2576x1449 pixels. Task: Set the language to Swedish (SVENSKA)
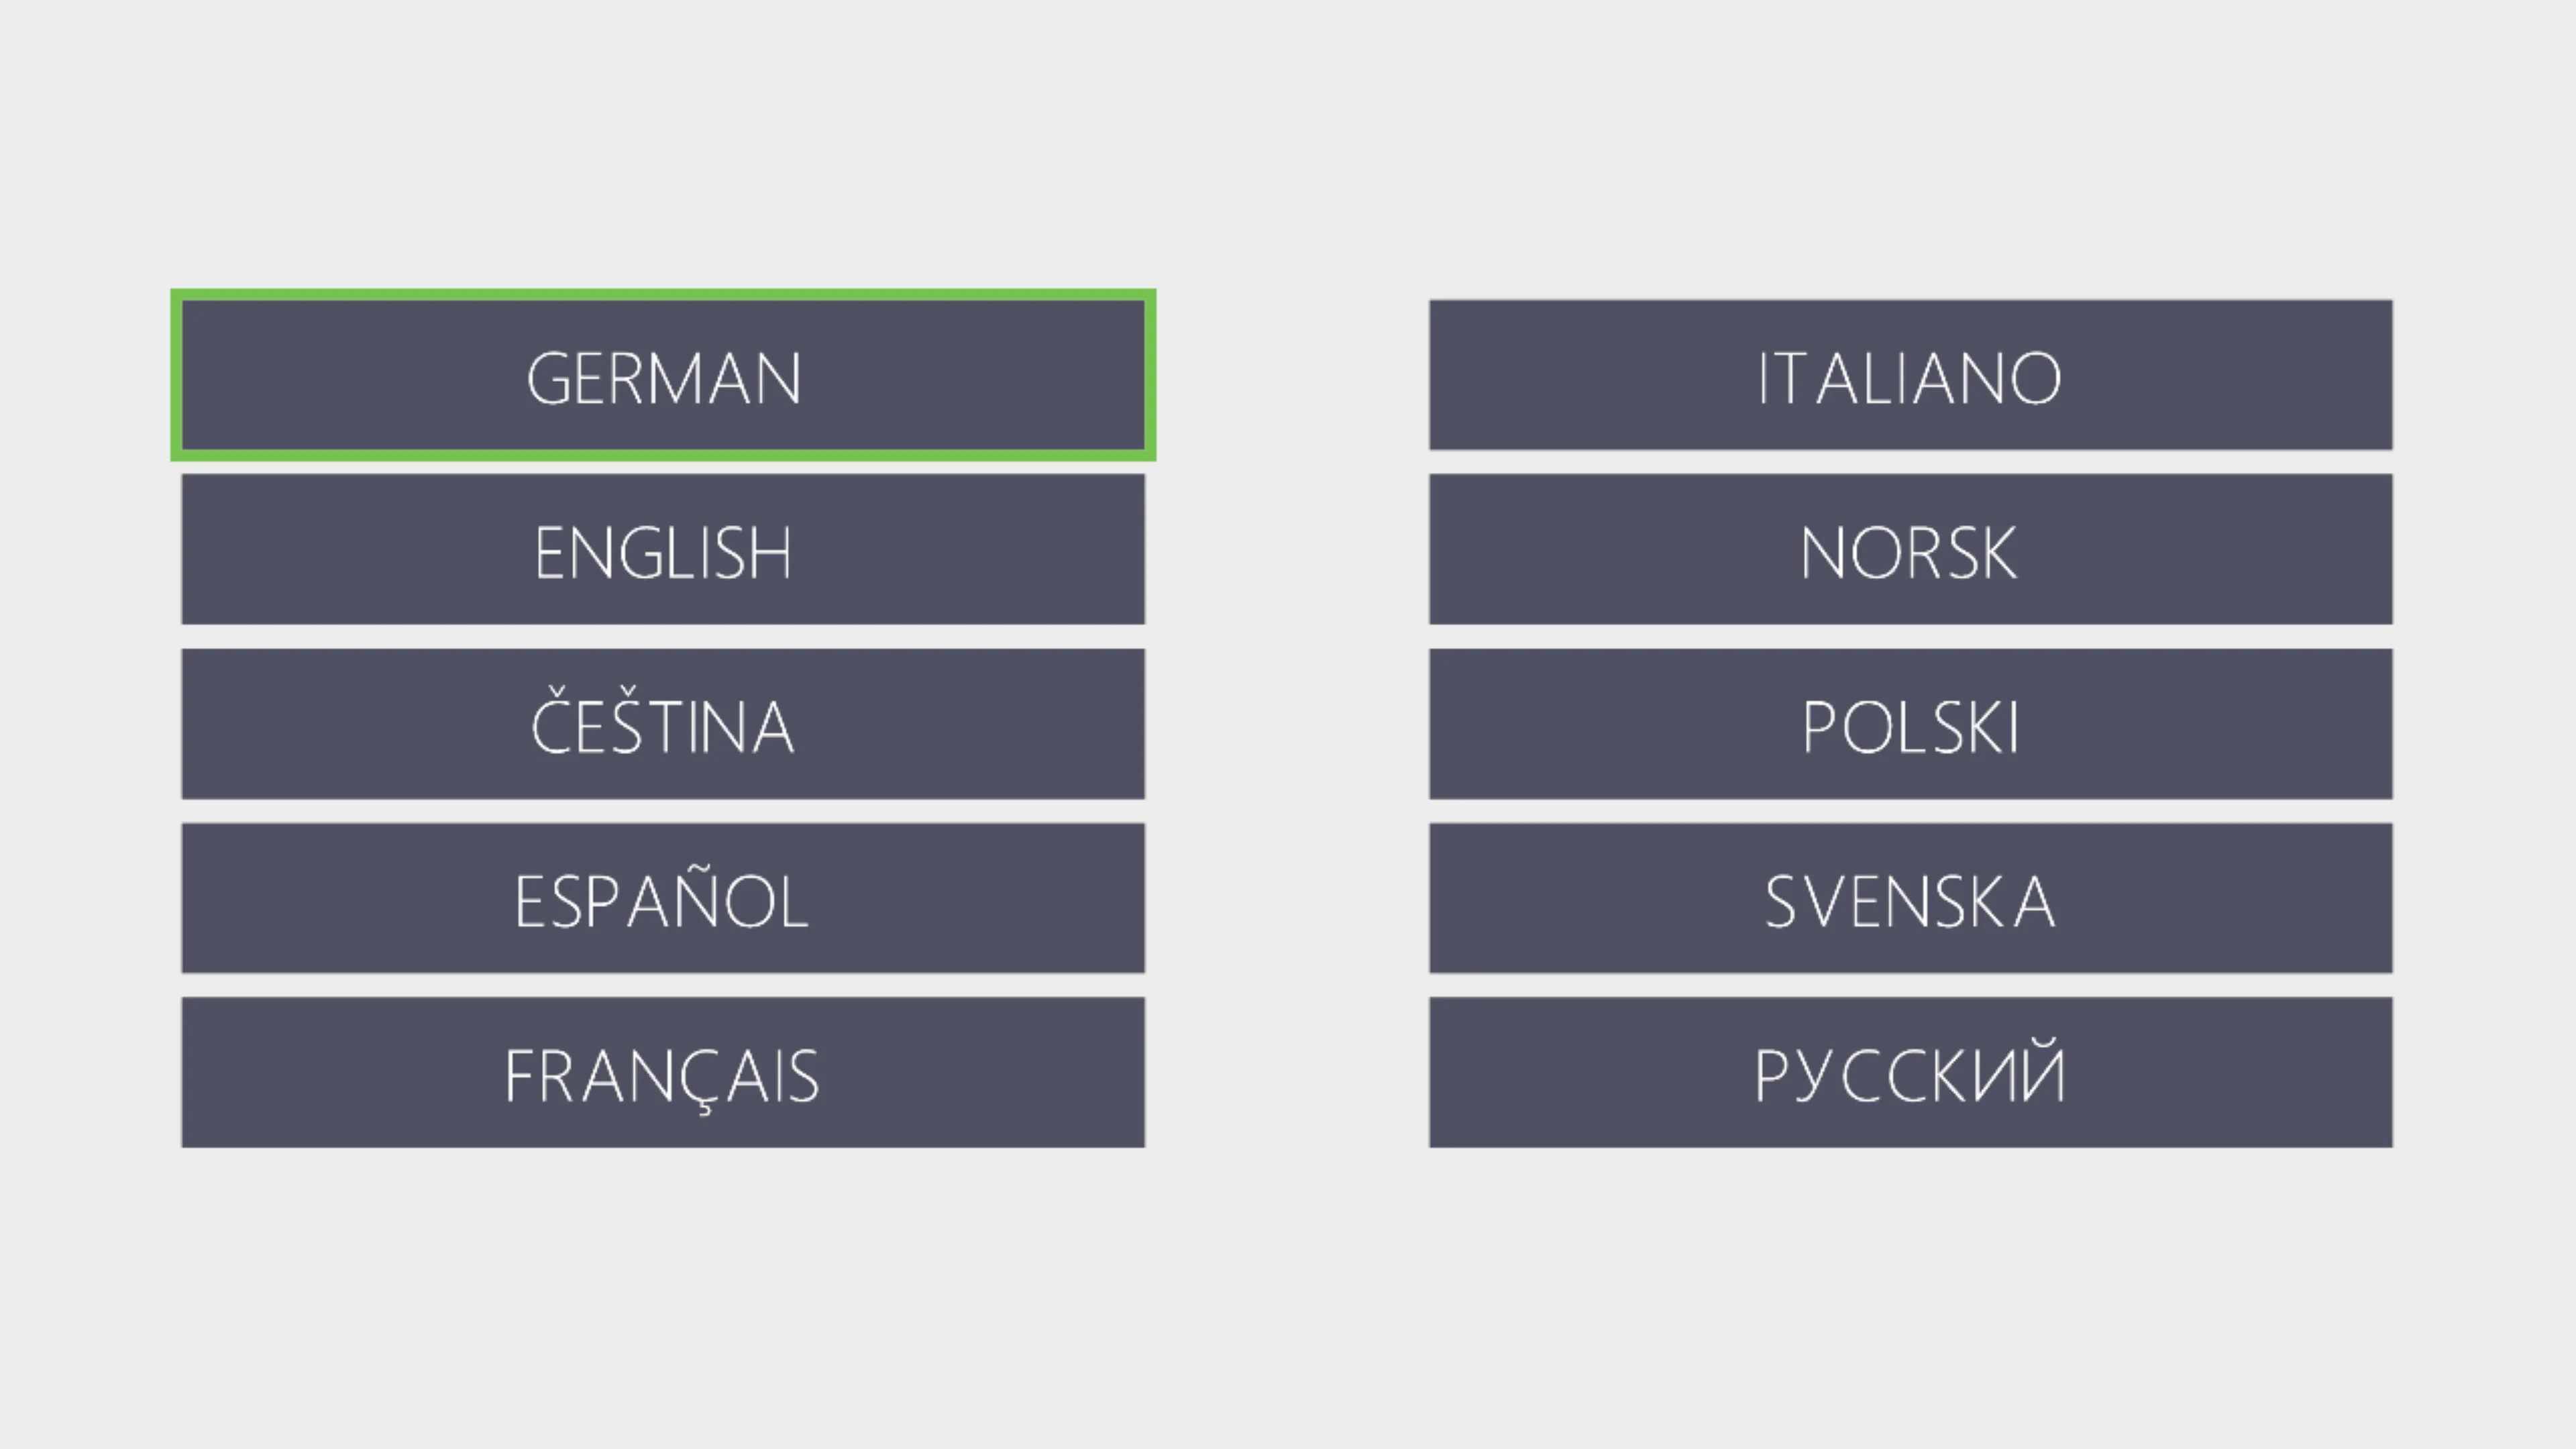[x=1910, y=898]
